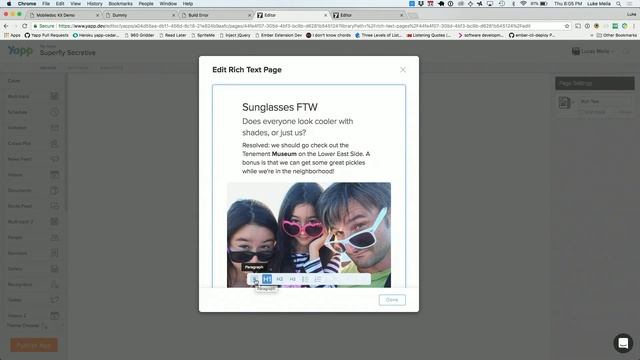Click the News Feed page icon

54,159
